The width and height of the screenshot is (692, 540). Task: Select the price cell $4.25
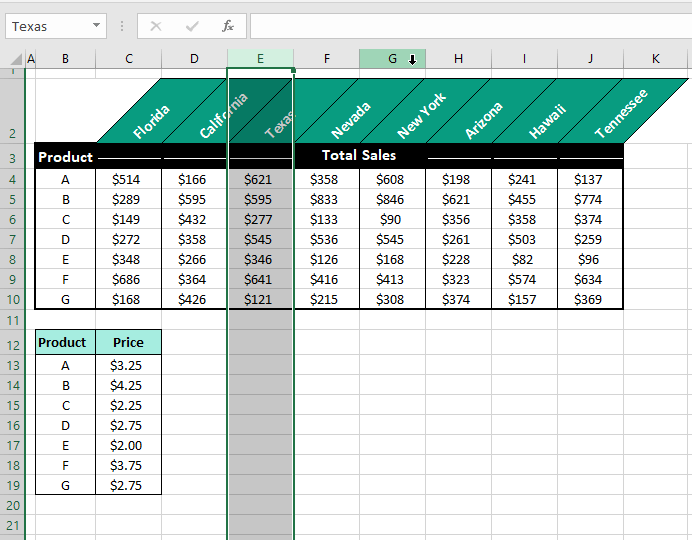128,386
